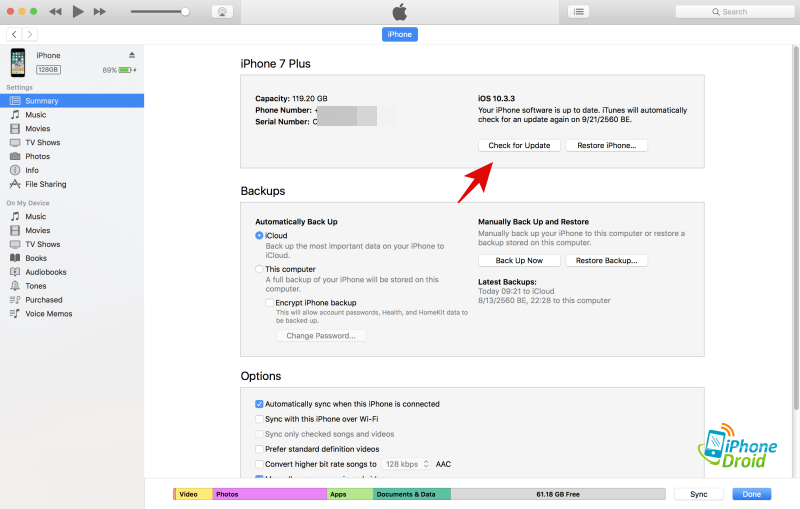800x509 pixels.
Task: Click the Restore Backup... button
Action: click(607, 261)
